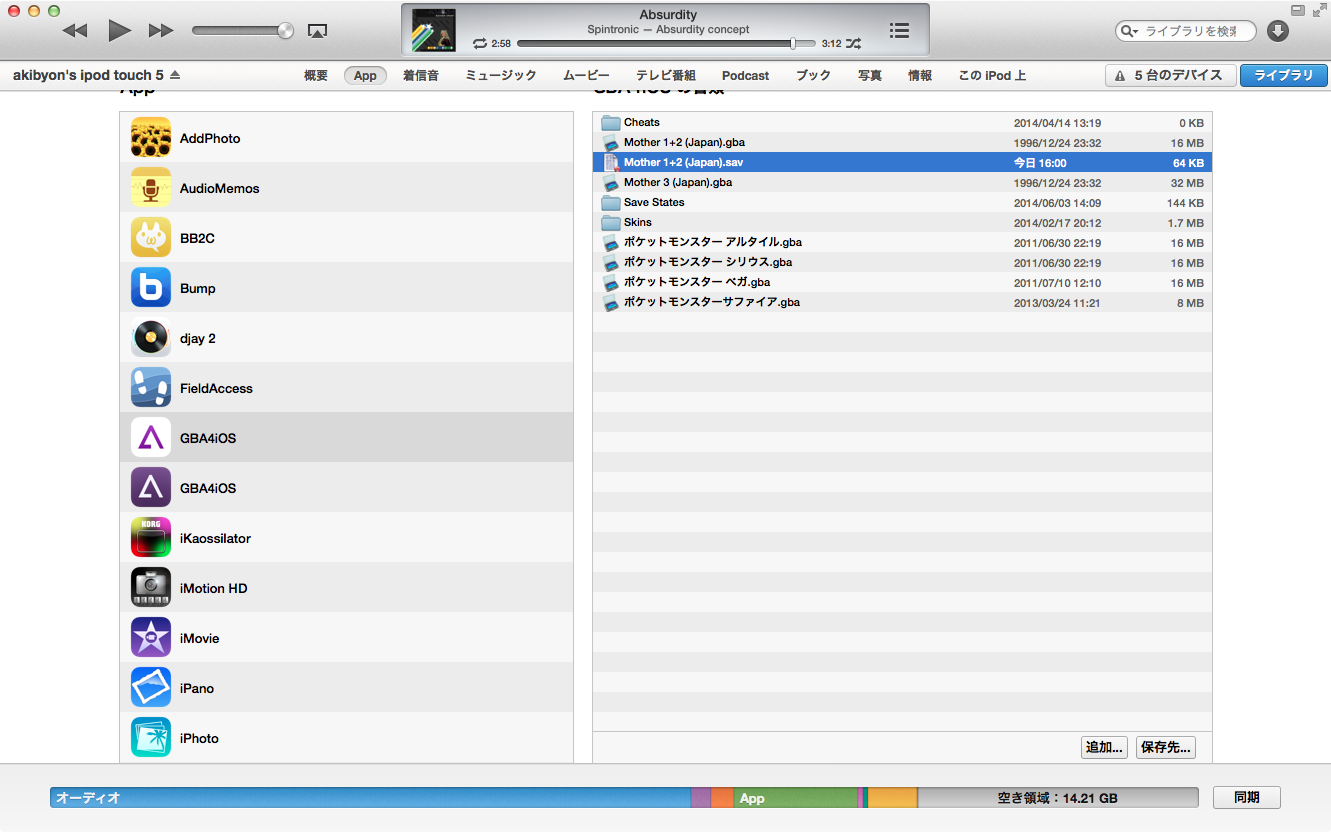Open the ムービー tab
Screen dimensions: 1331x832
(586, 76)
